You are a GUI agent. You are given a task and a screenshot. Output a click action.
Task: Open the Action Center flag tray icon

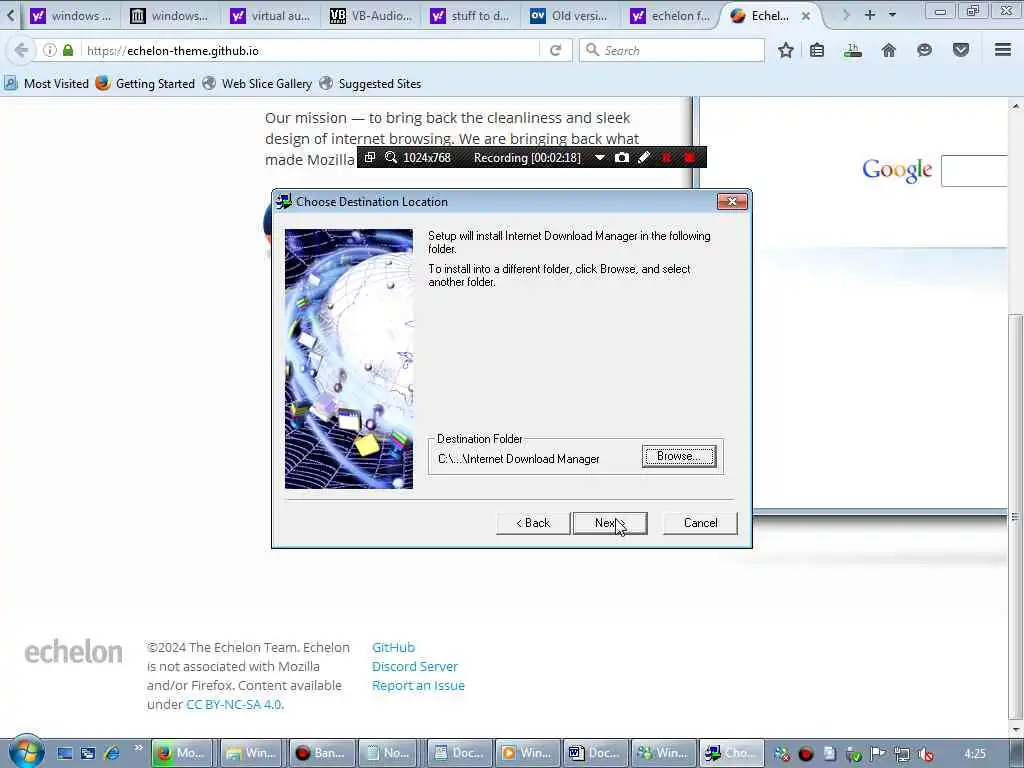pos(878,754)
